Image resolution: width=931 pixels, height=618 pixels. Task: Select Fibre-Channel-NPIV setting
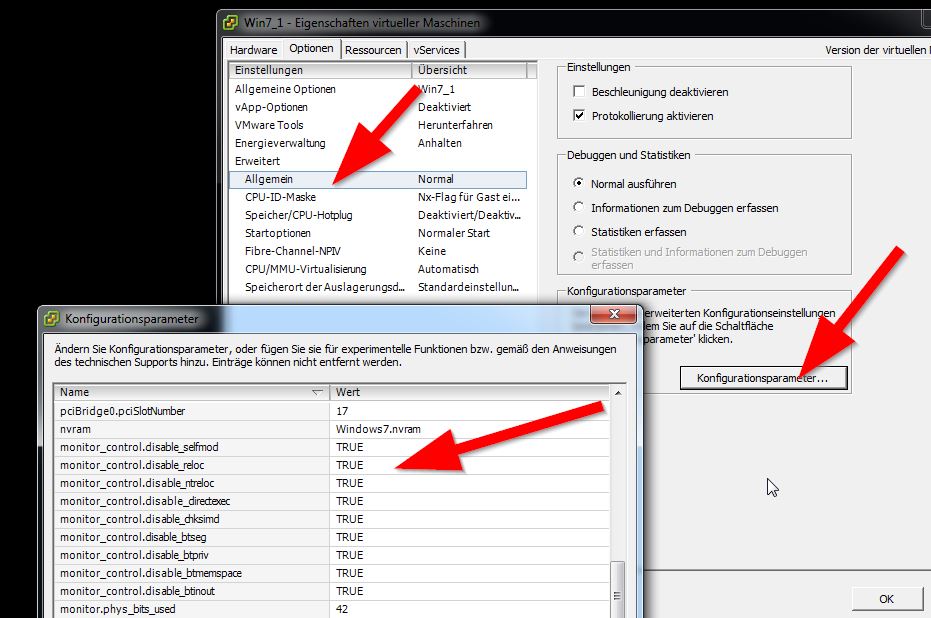293,251
